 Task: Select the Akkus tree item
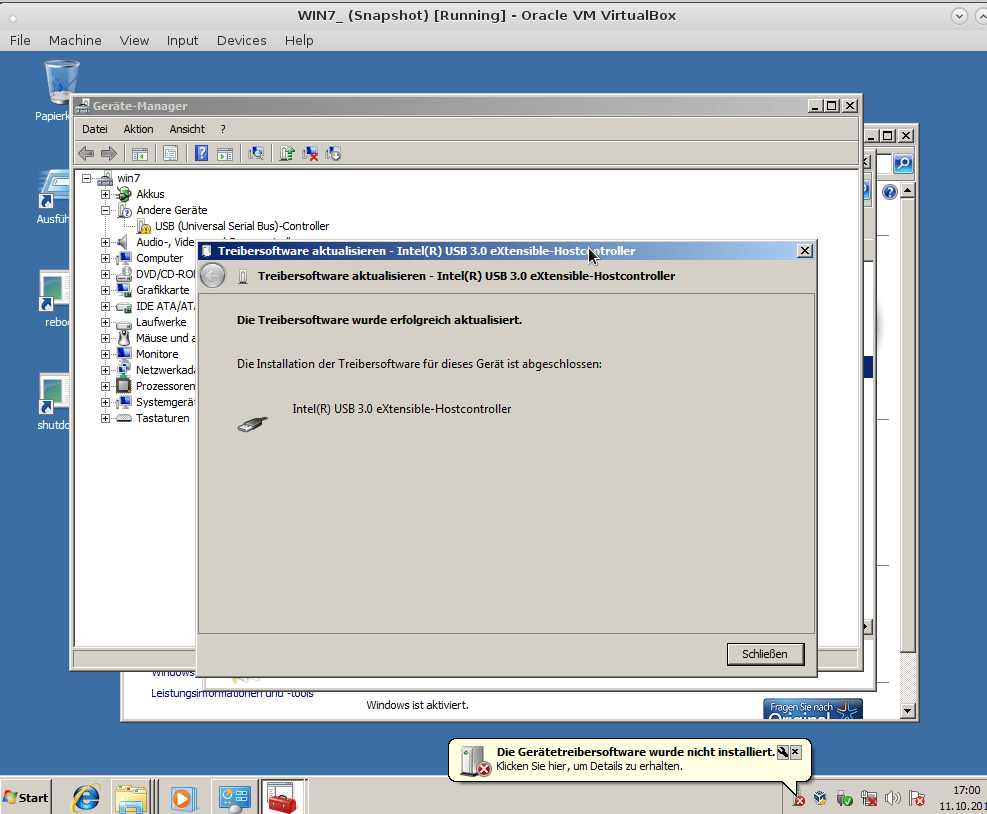click(x=150, y=194)
